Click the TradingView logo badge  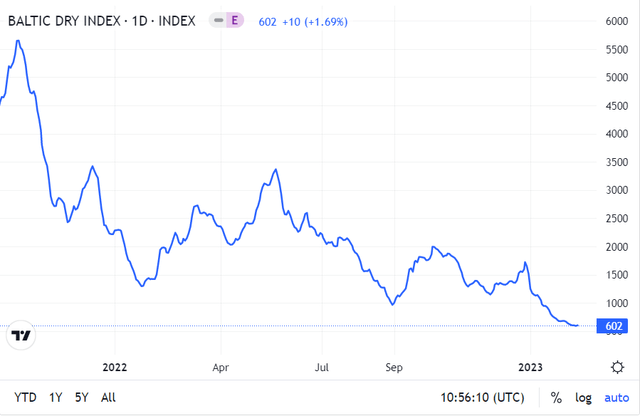tap(21, 335)
